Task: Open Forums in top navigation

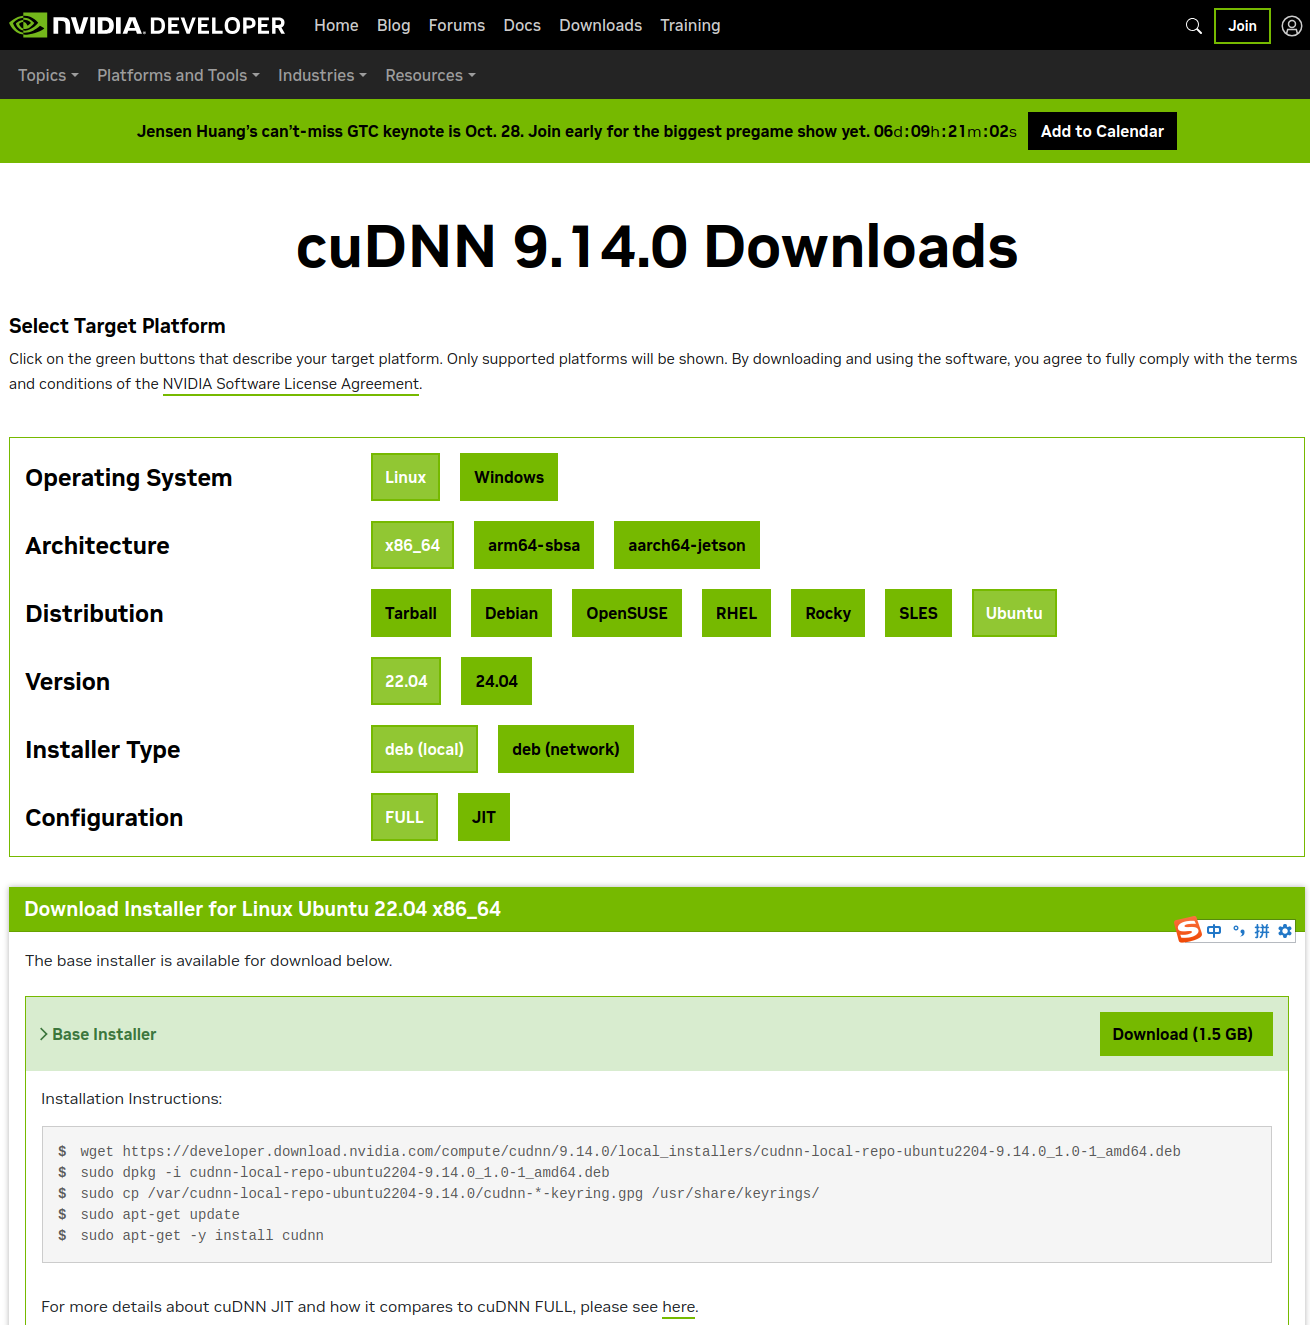Action: [457, 25]
